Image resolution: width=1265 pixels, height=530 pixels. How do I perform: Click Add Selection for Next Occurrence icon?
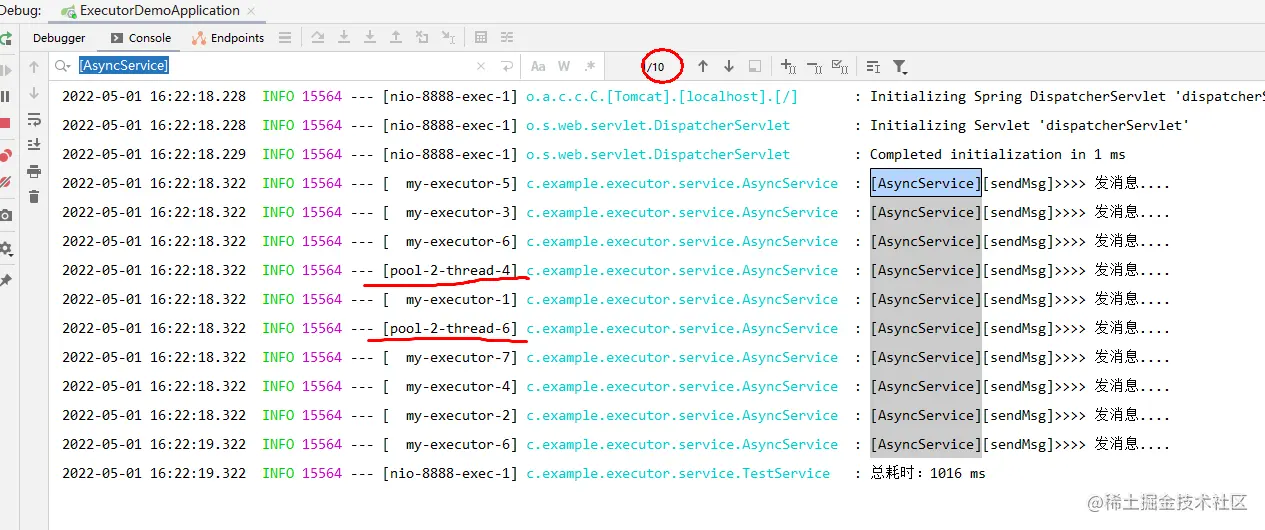[x=788, y=66]
